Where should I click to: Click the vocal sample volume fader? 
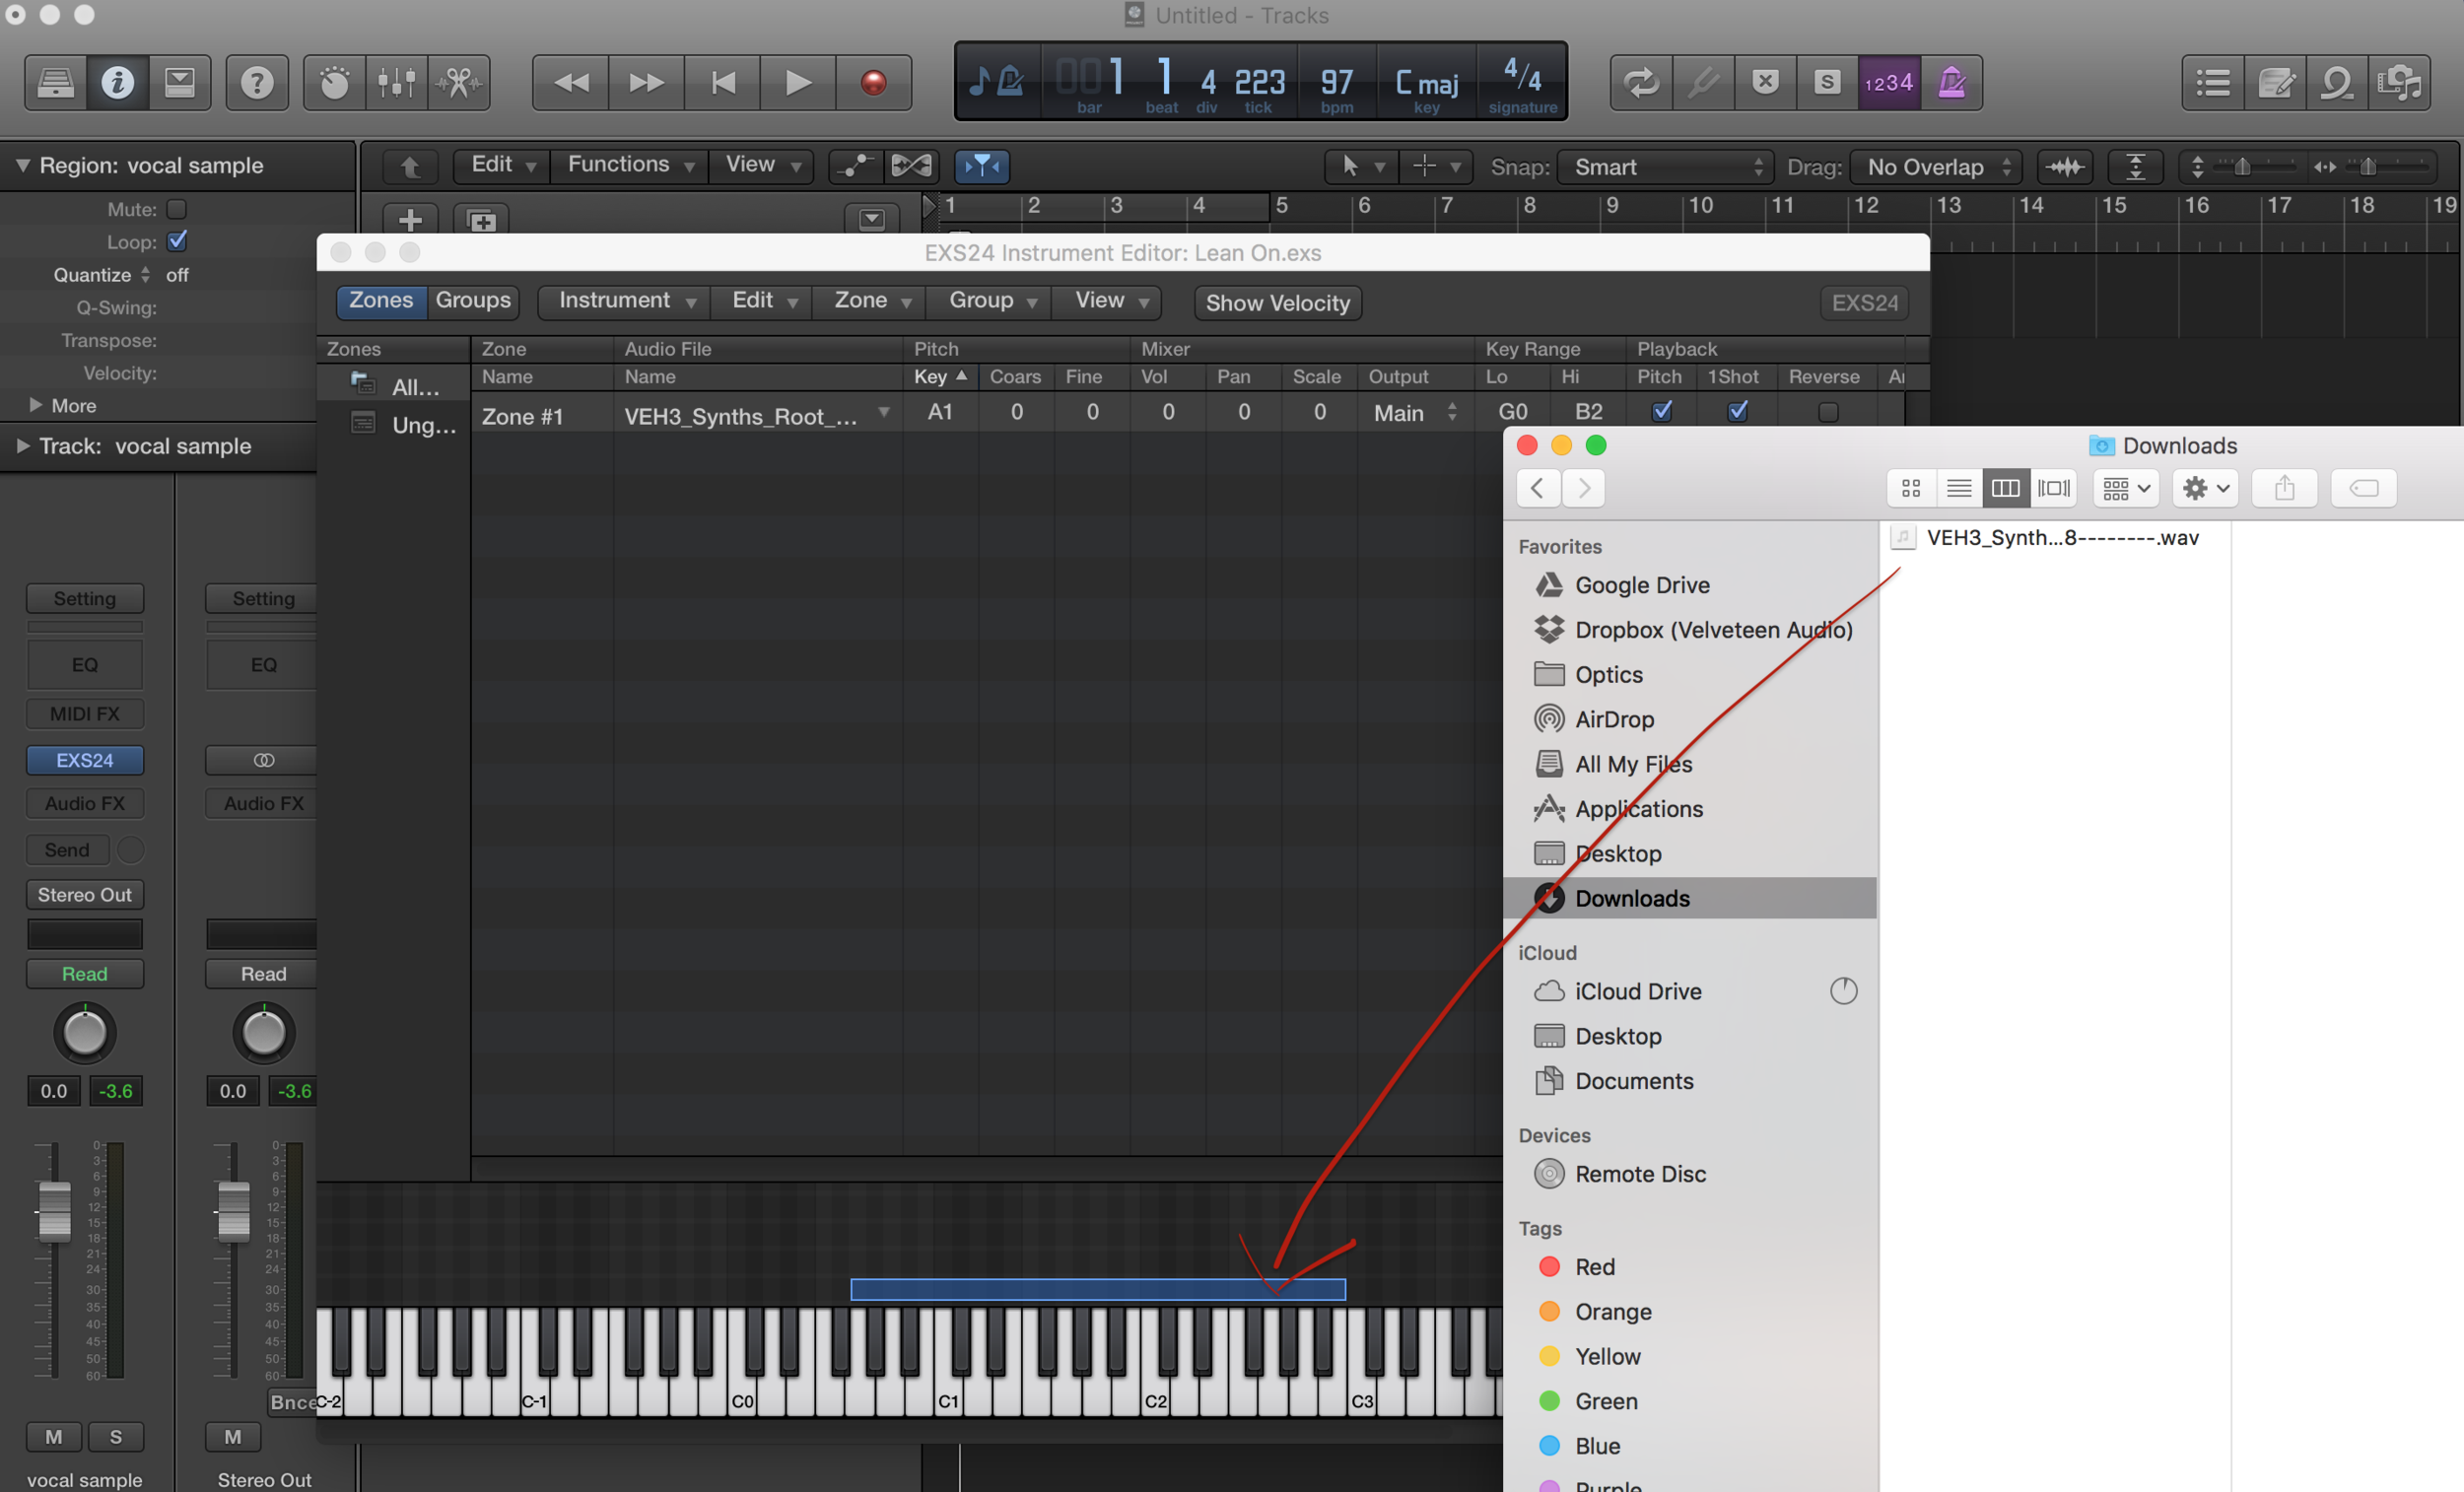coord(54,1211)
